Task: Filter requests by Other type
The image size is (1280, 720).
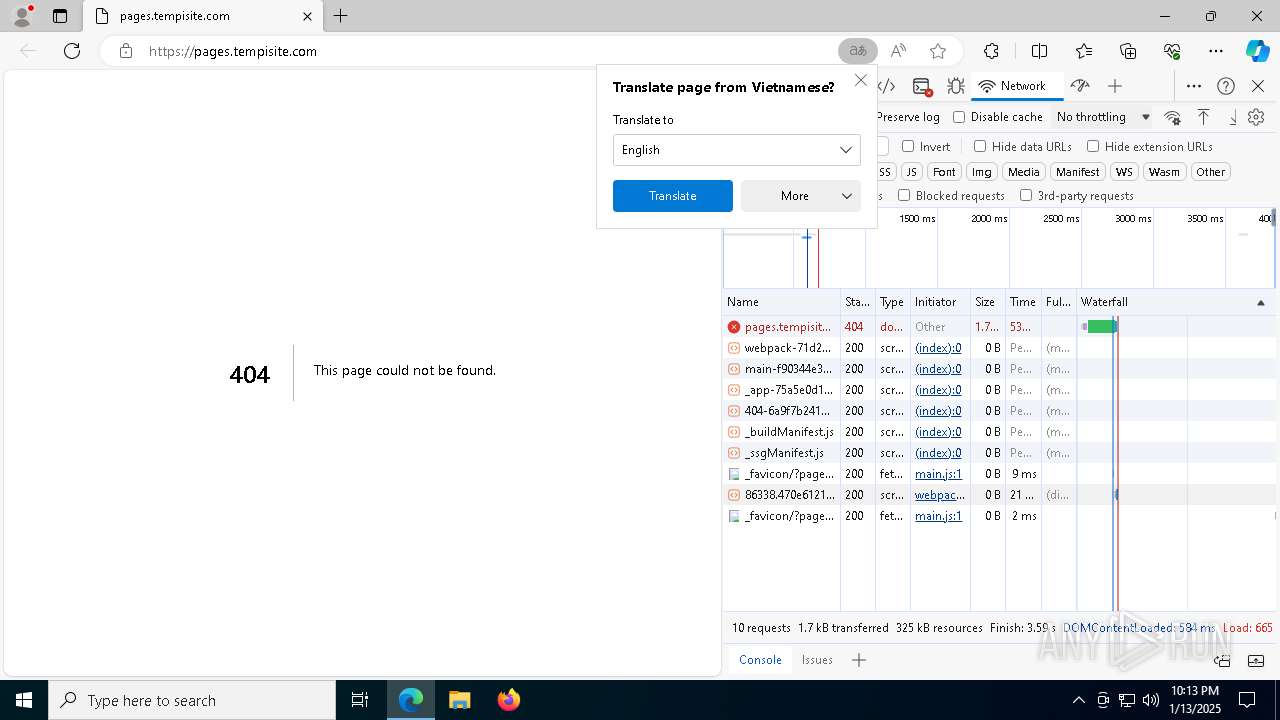Action: [x=1210, y=172]
